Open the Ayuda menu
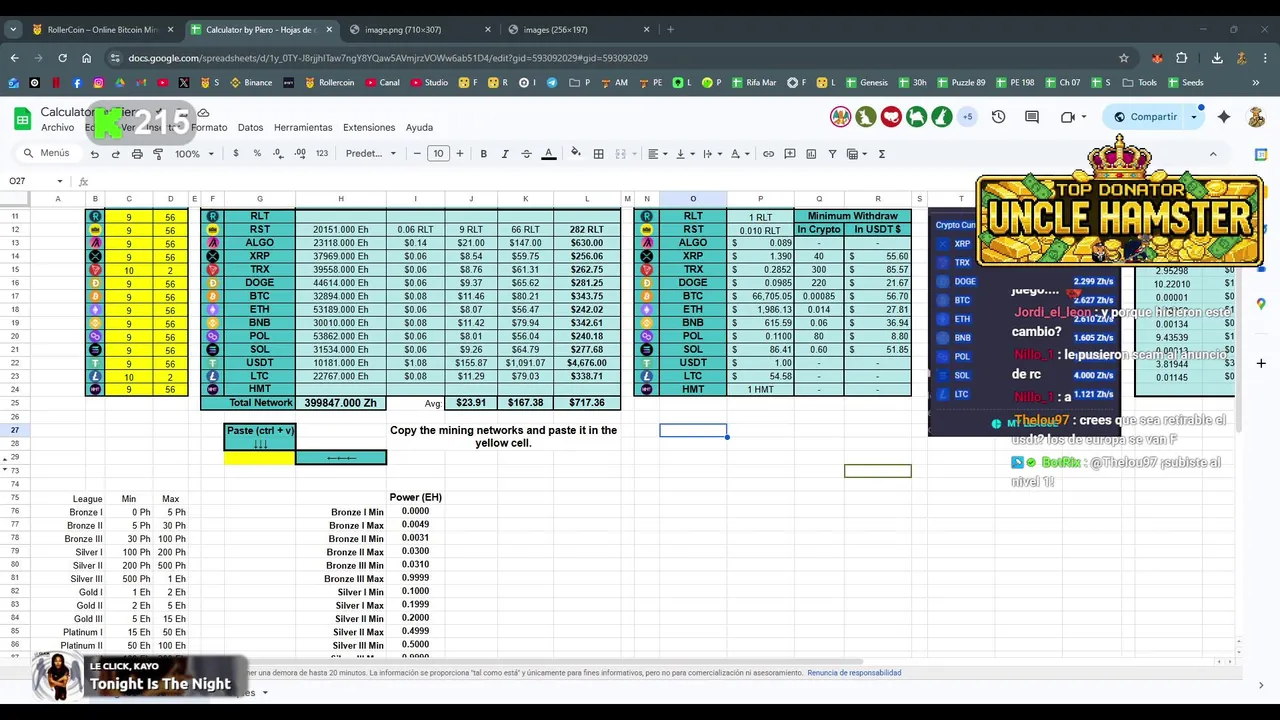 click(419, 128)
